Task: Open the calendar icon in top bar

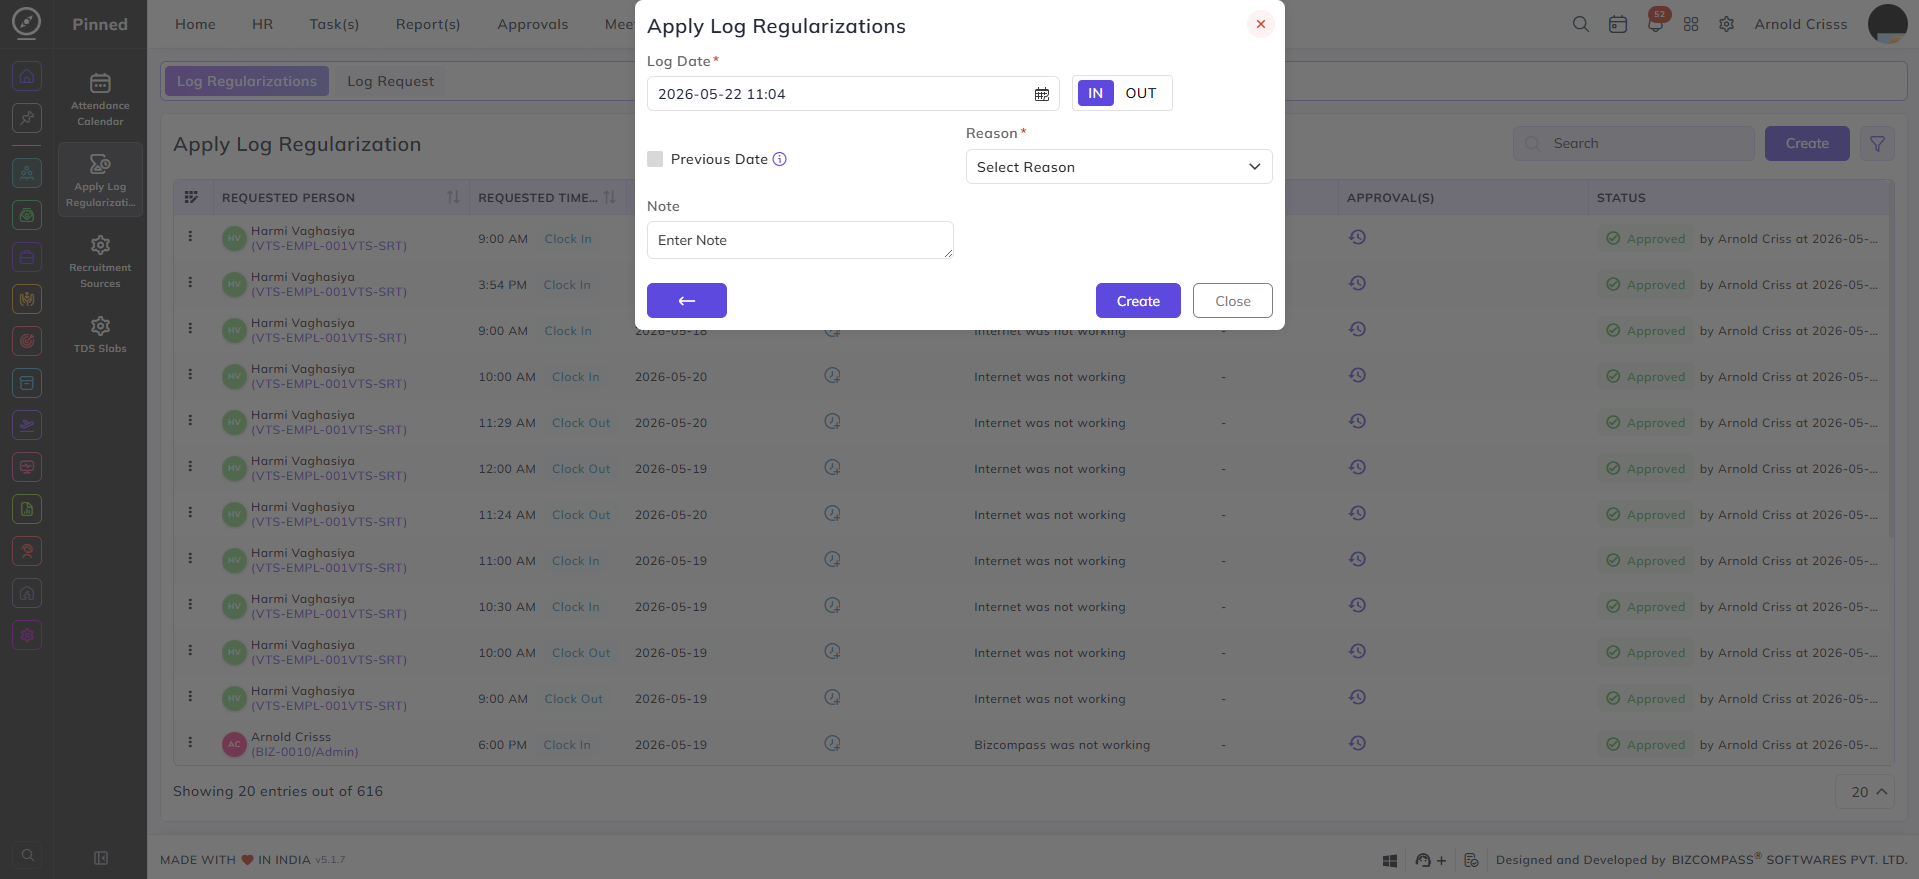Action: coord(1617,24)
